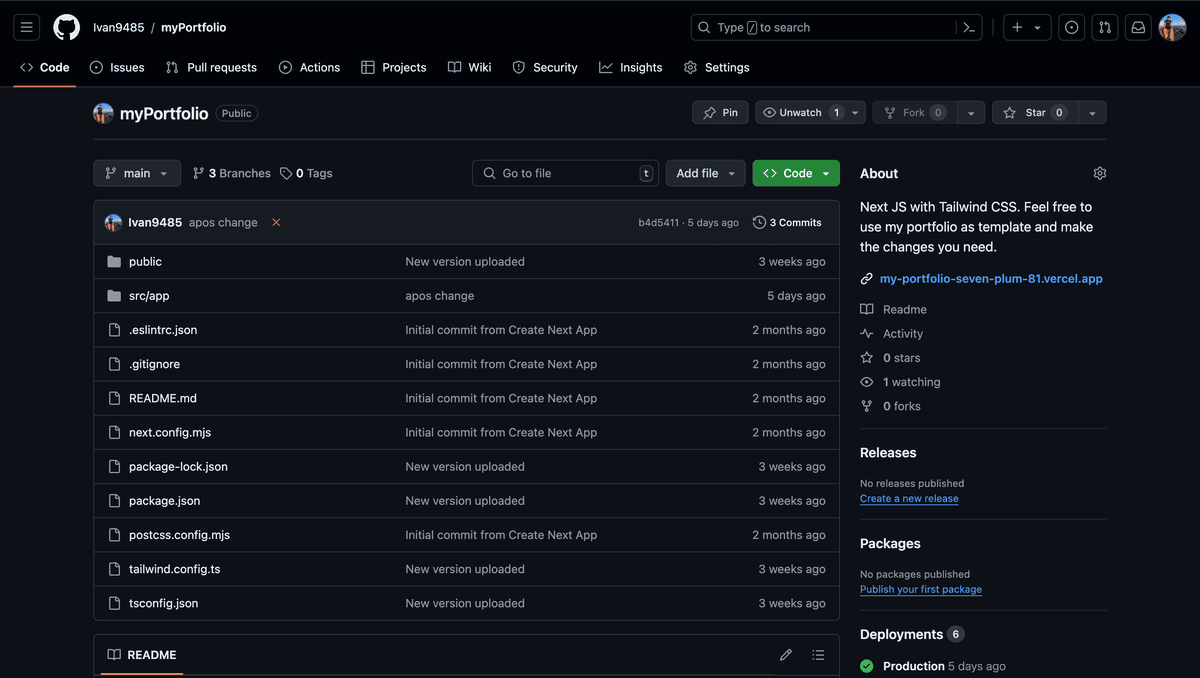The height and width of the screenshot is (678, 1200).
Task: Open the Projects tab
Action: point(393,67)
